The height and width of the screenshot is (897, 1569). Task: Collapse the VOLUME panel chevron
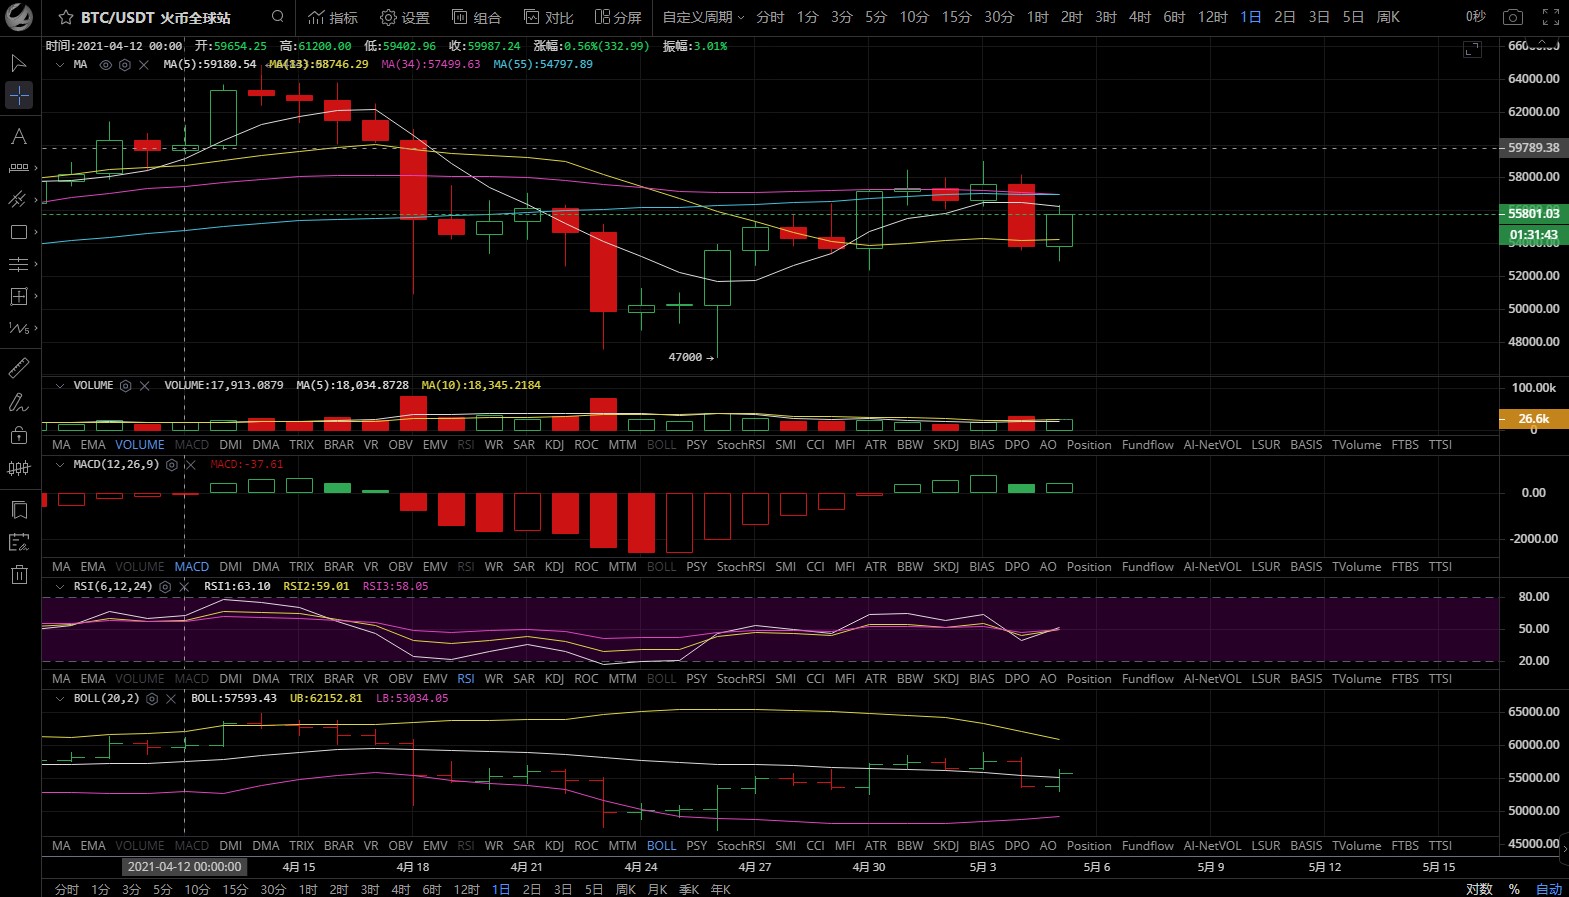(x=60, y=385)
